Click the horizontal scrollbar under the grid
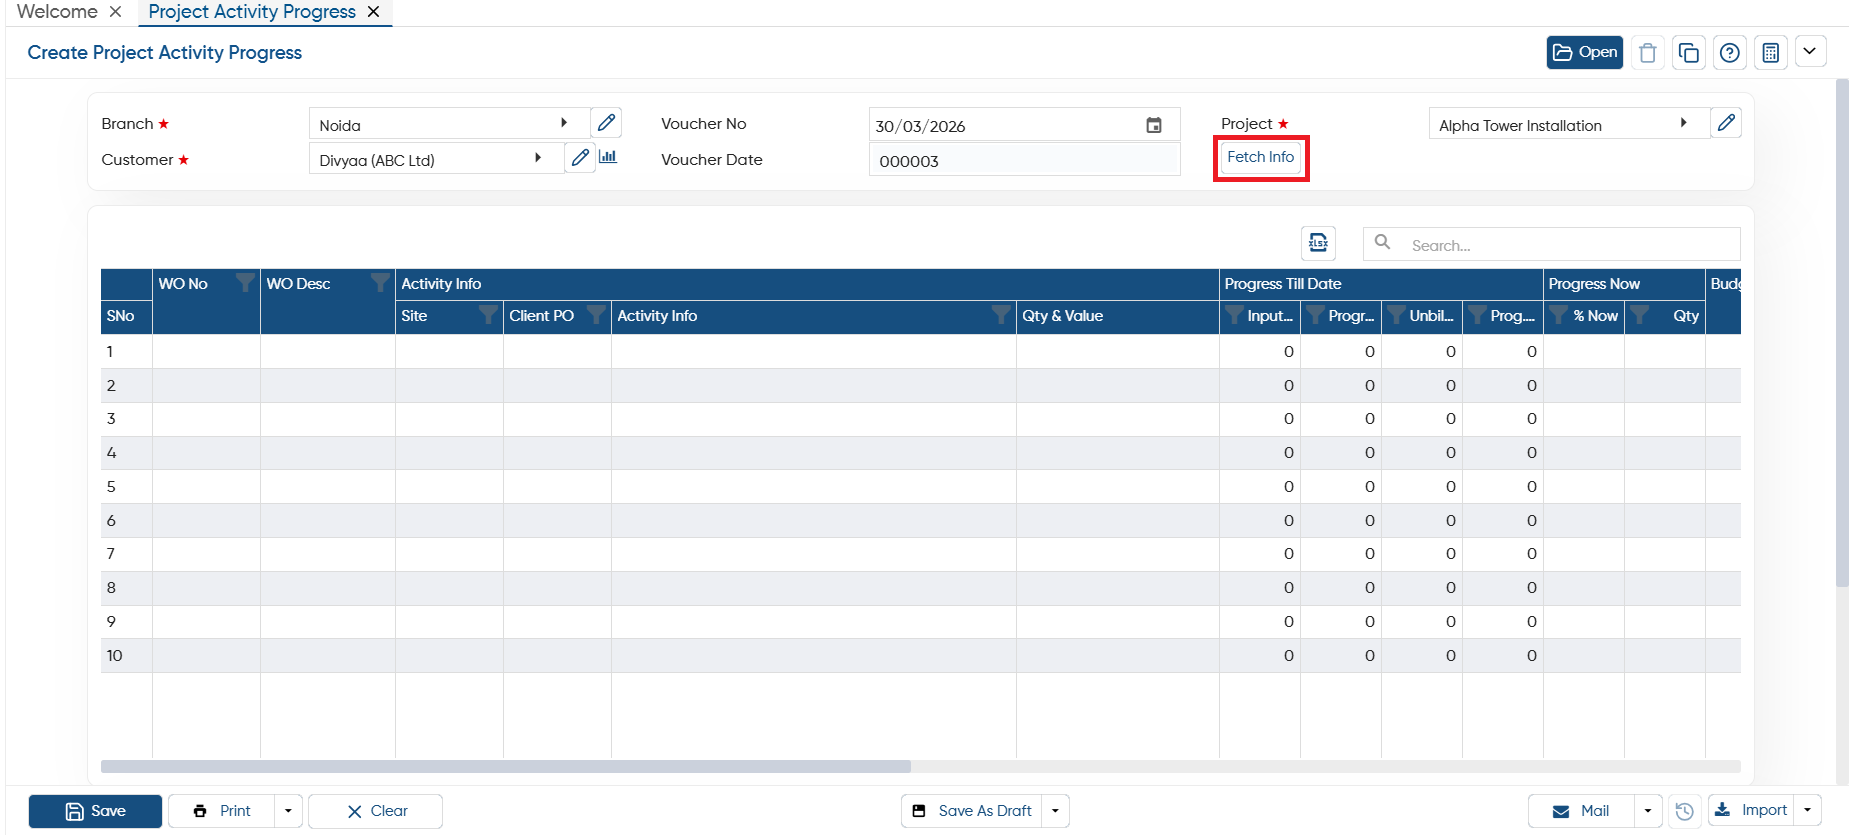The width and height of the screenshot is (1849, 835). 506,767
